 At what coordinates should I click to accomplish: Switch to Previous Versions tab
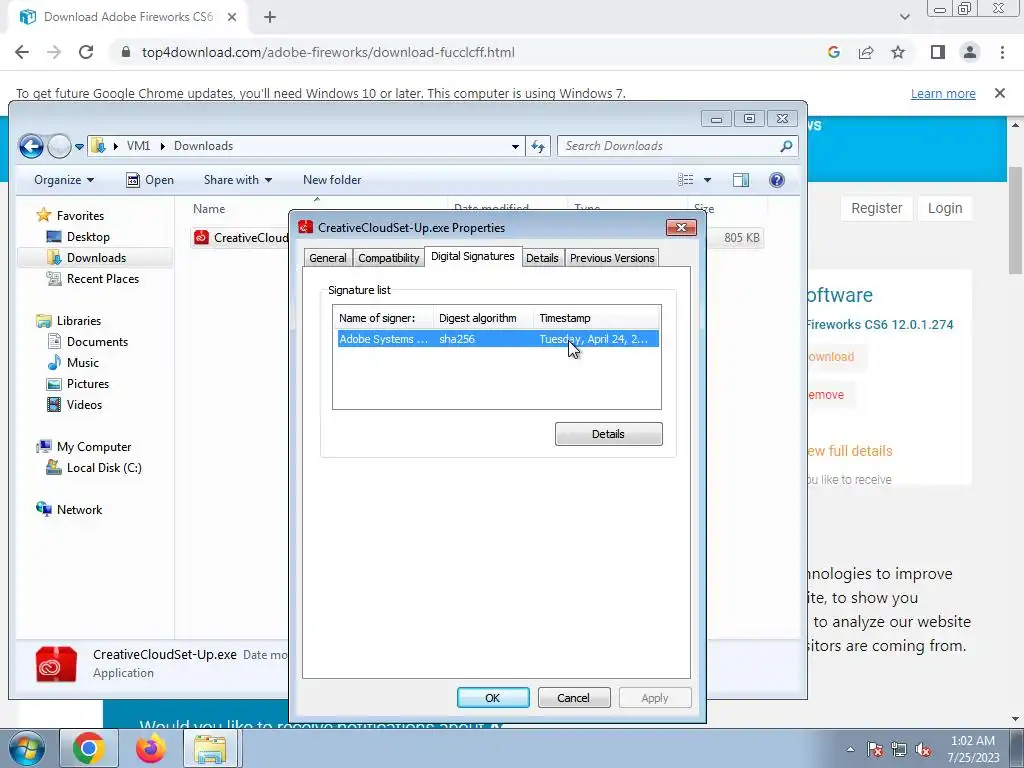(x=612, y=258)
